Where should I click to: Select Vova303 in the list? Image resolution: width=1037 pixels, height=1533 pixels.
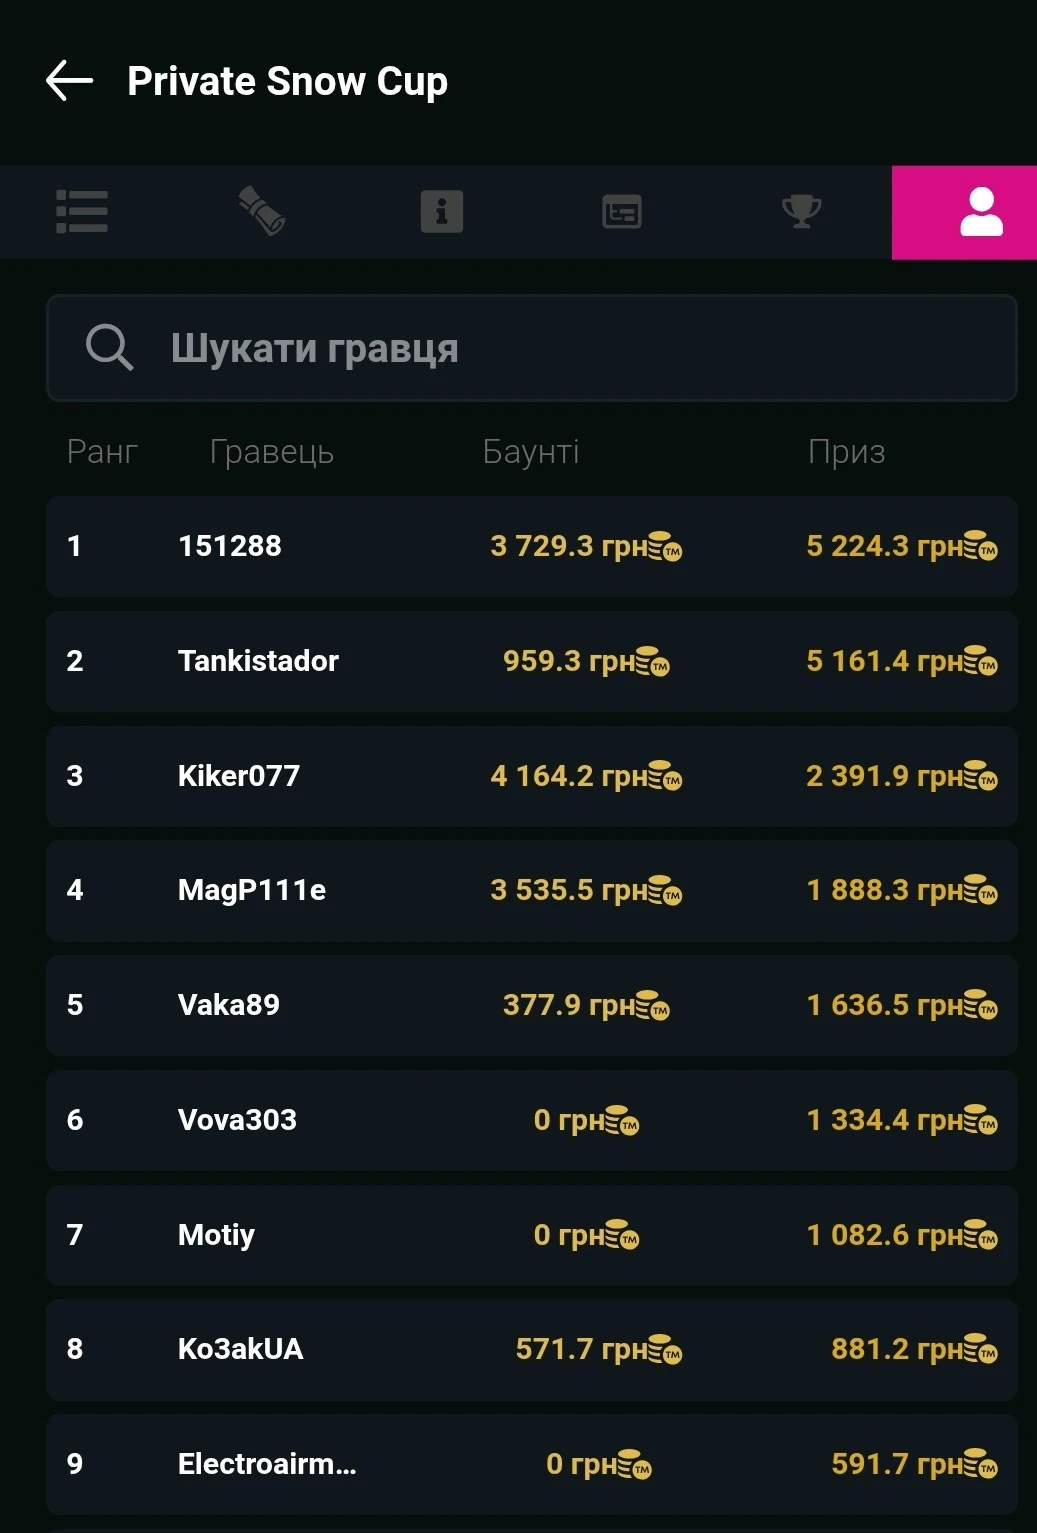pyautogui.click(x=531, y=1120)
